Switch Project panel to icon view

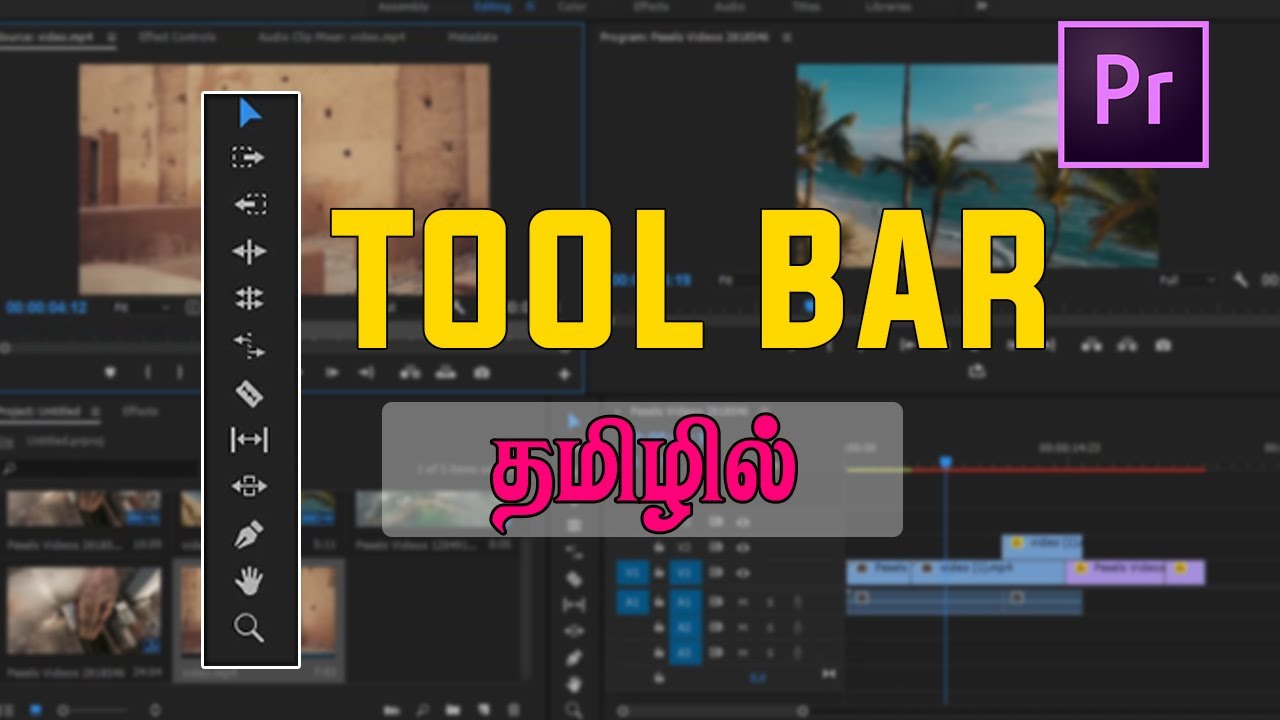pos(36,709)
